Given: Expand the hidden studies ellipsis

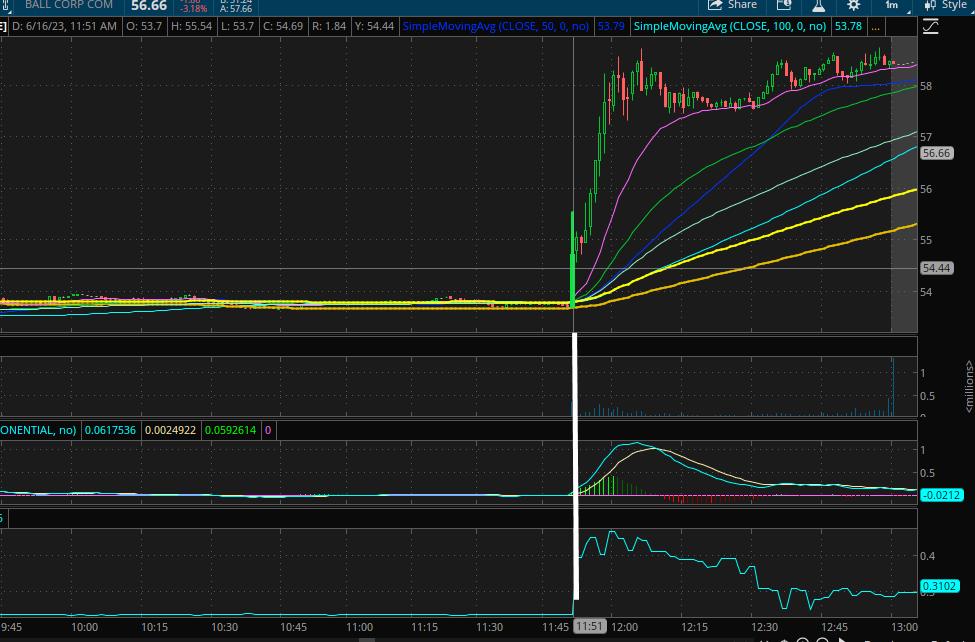Looking at the screenshot, I should pos(877,26).
